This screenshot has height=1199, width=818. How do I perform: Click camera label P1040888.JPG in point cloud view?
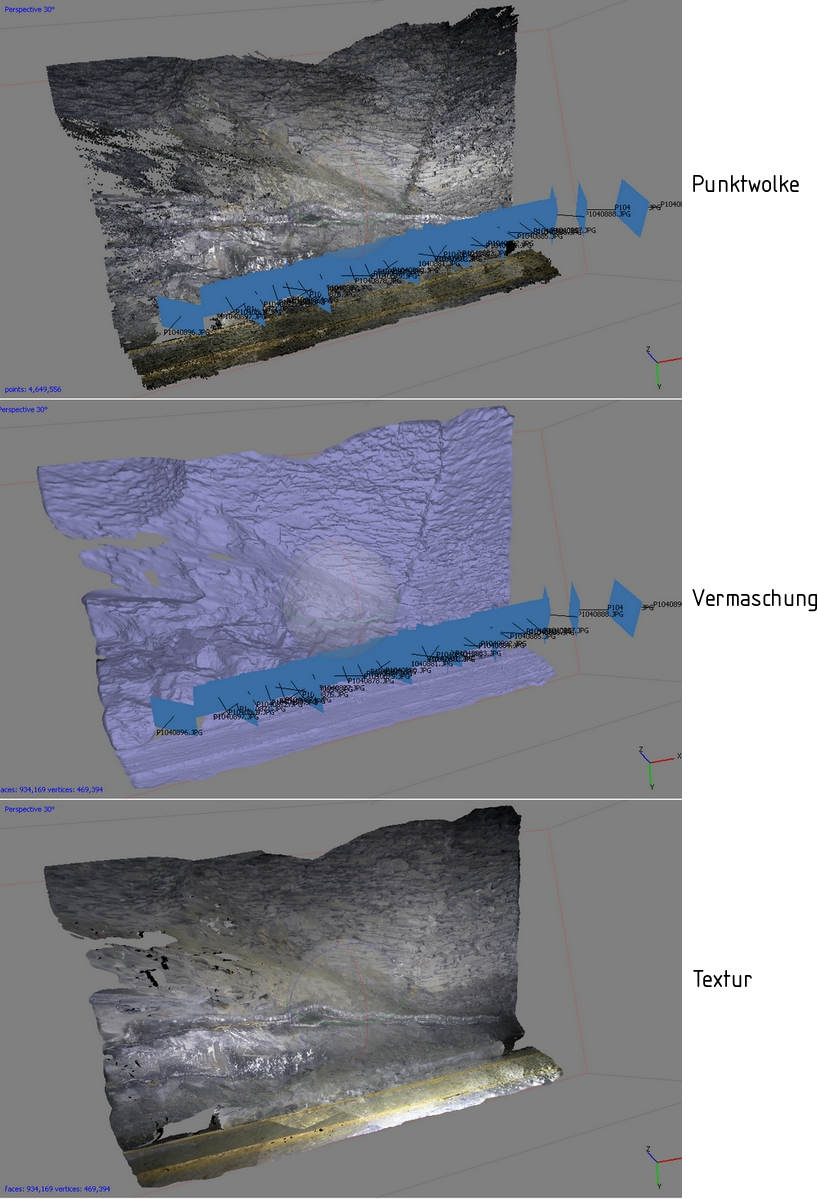tap(608, 214)
